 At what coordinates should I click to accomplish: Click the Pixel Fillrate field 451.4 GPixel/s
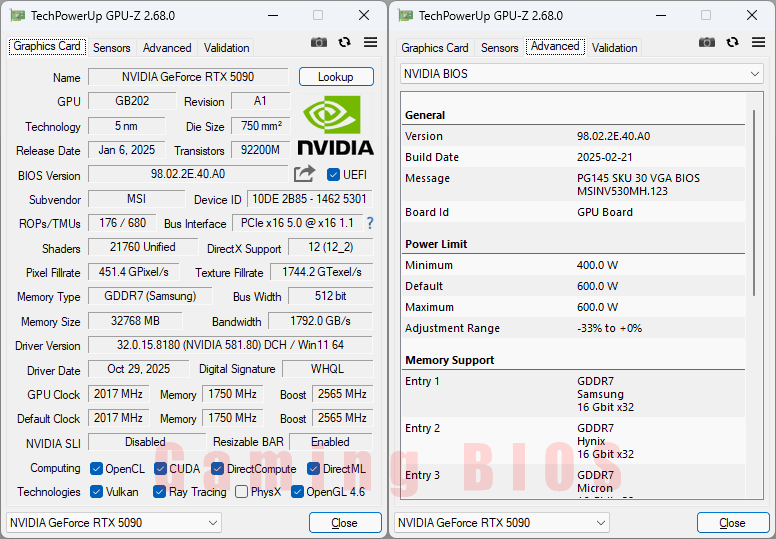click(134, 272)
